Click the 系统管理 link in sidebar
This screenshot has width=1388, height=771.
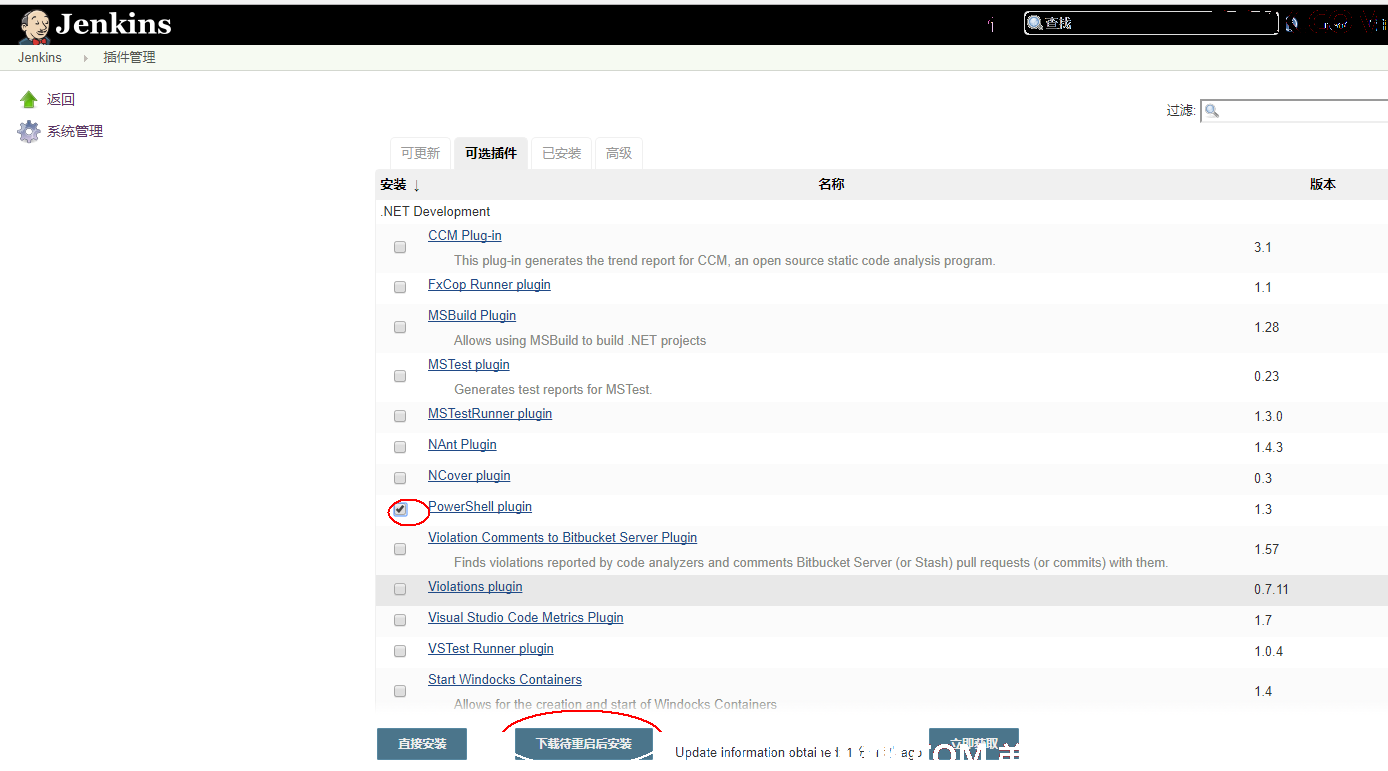(75, 132)
